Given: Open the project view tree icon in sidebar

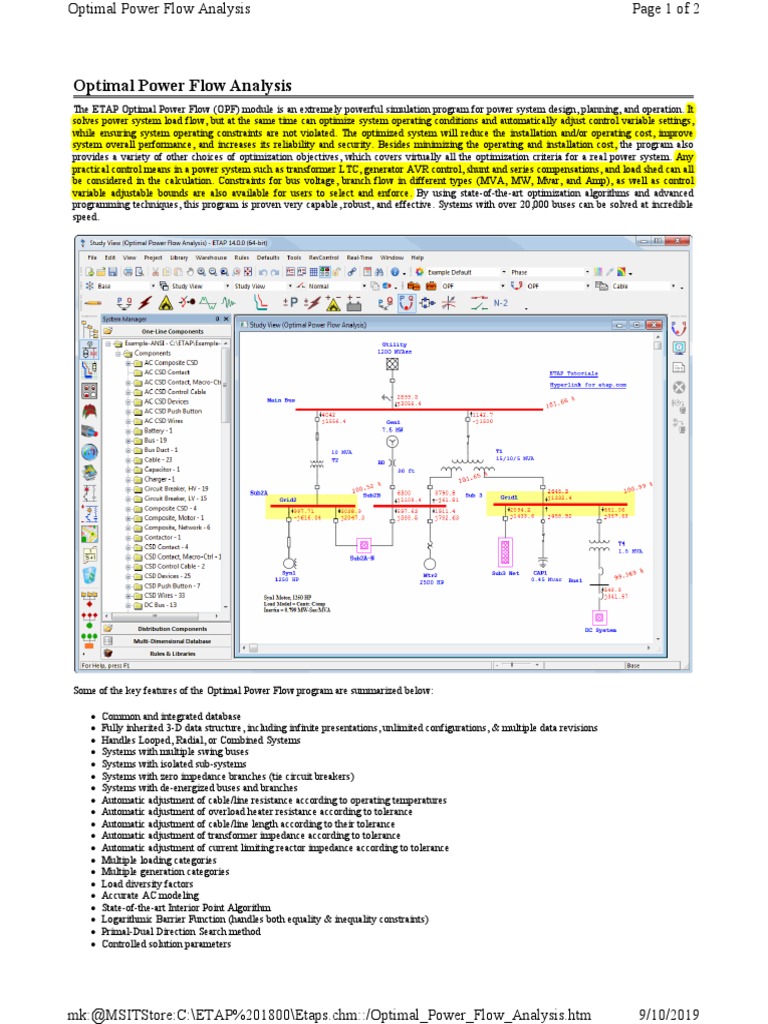Looking at the screenshot, I should [x=89, y=329].
